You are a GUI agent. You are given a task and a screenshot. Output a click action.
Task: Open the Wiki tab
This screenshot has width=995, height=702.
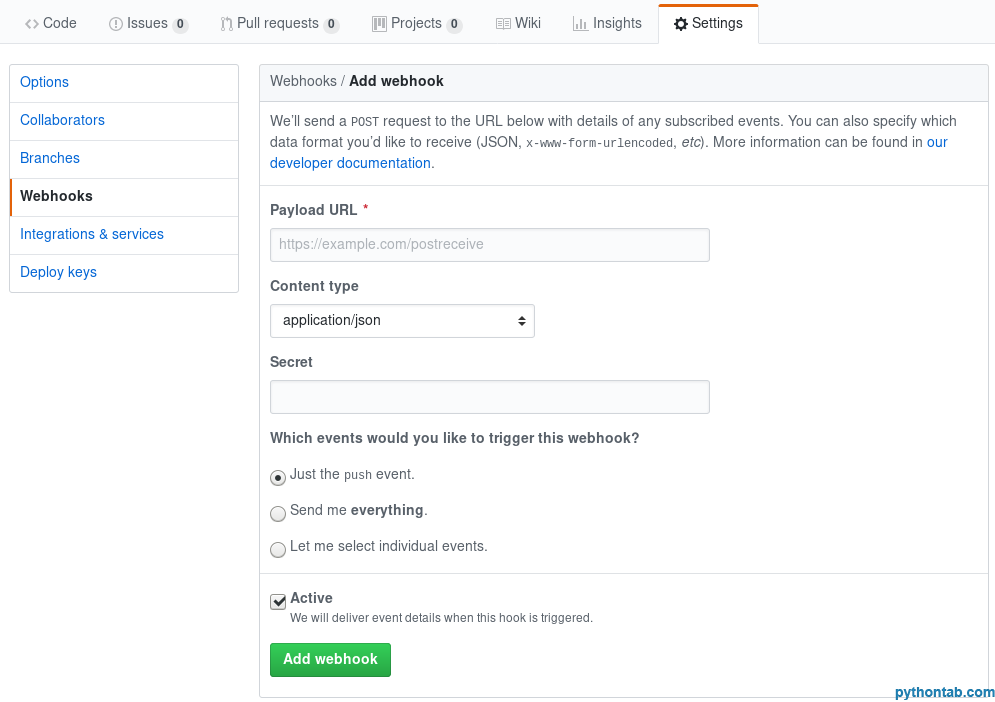[518, 23]
